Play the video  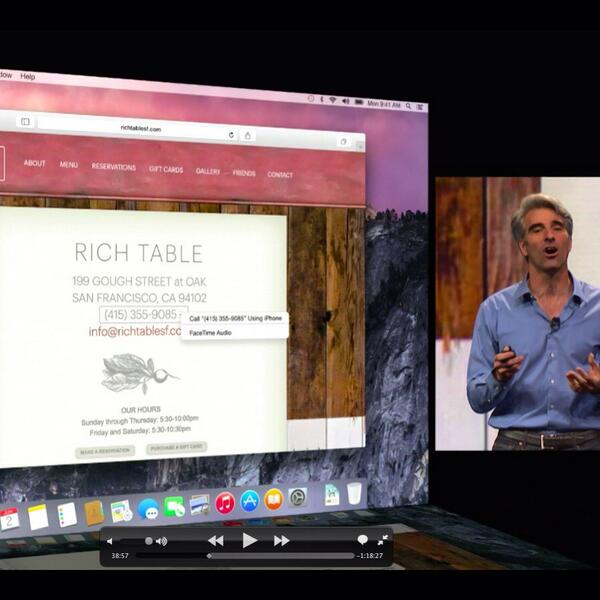(x=250, y=540)
